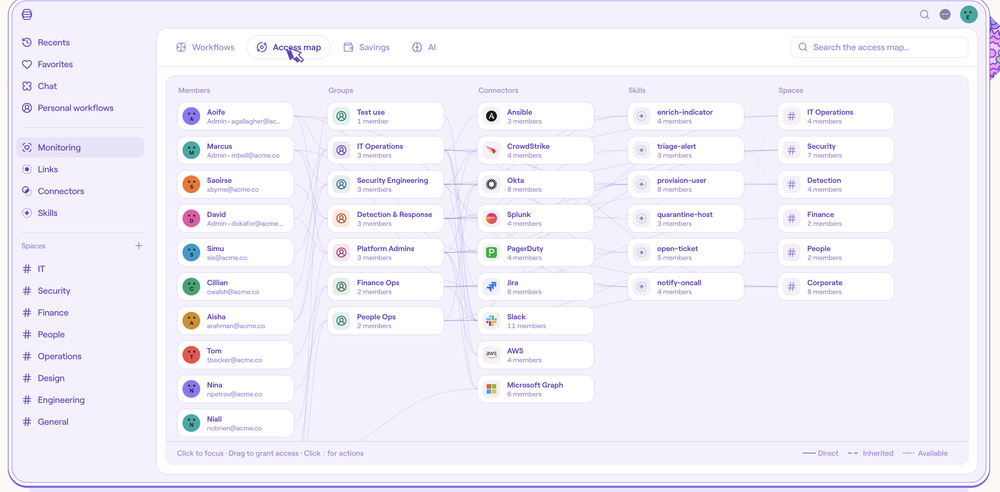
Task: Add a new space with plus icon
Action: (x=138, y=246)
